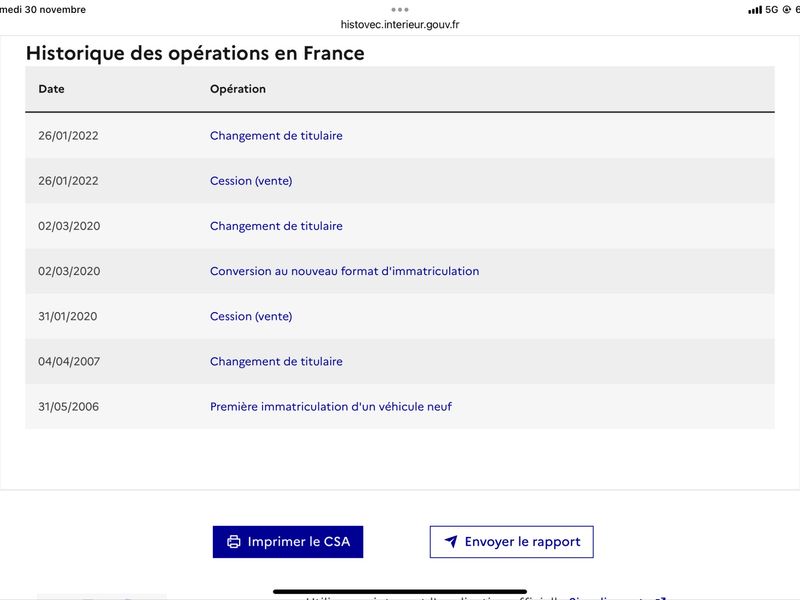Click the printer icon in Imprimer le CSA
The image size is (800, 600).
point(234,542)
